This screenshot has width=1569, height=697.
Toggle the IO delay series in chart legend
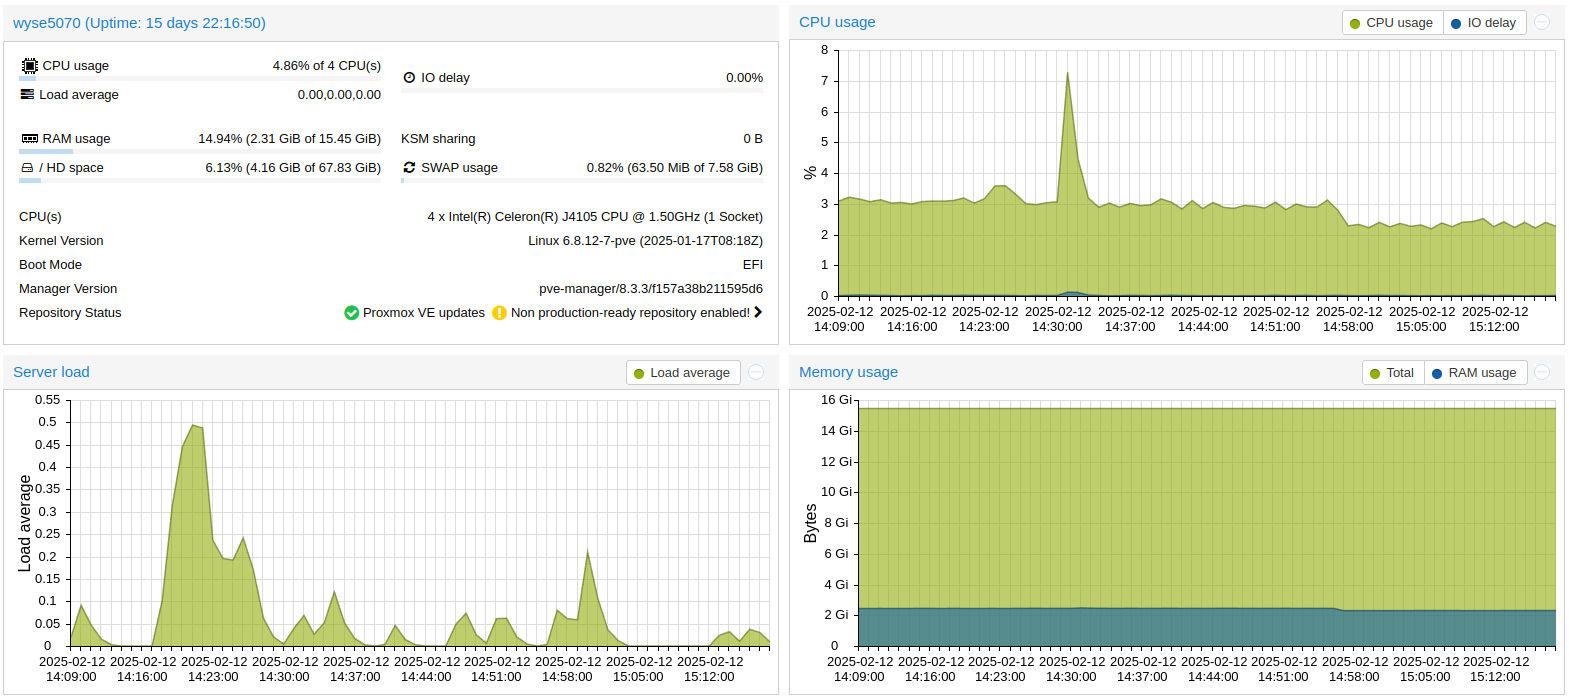1484,23
